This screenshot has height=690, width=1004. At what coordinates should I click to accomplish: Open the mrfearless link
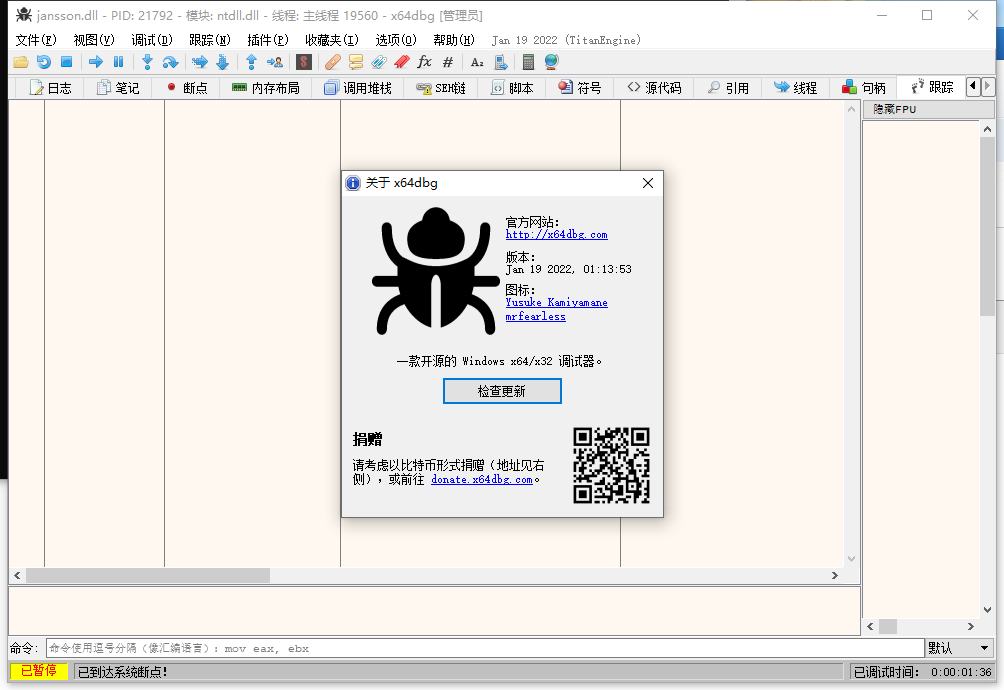[x=535, y=316]
